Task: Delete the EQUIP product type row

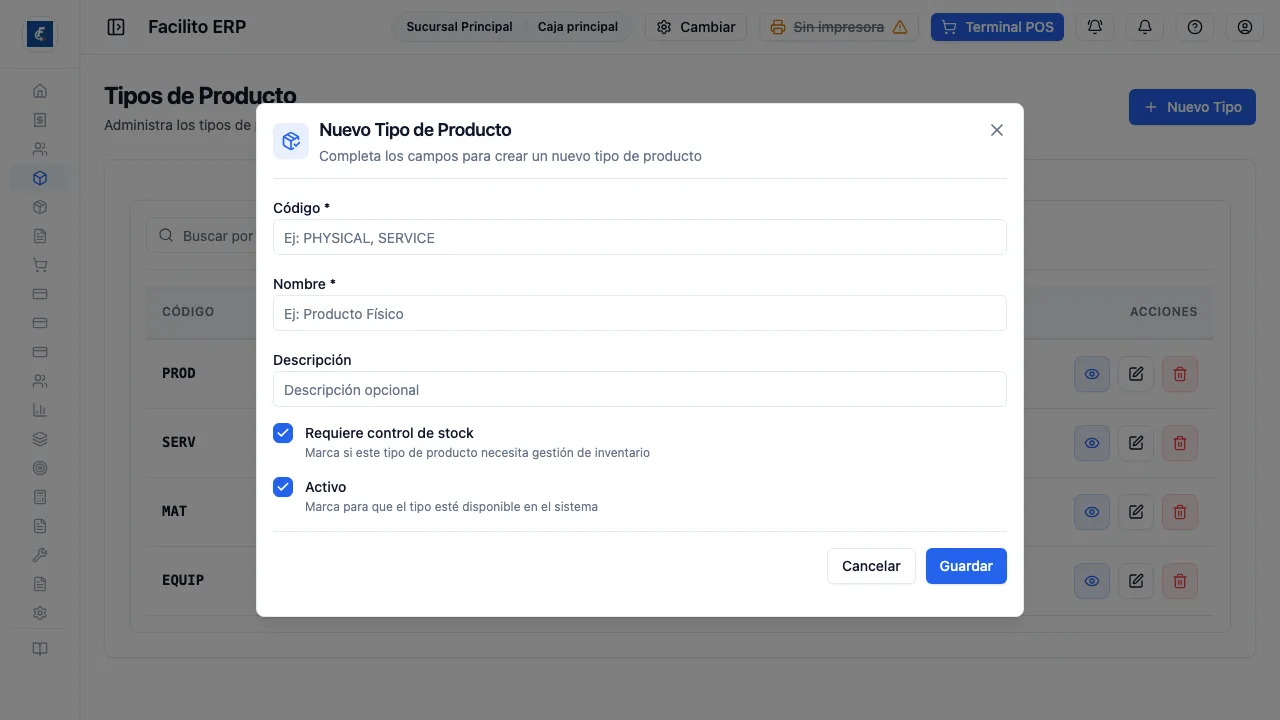Action: coord(1180,581)
